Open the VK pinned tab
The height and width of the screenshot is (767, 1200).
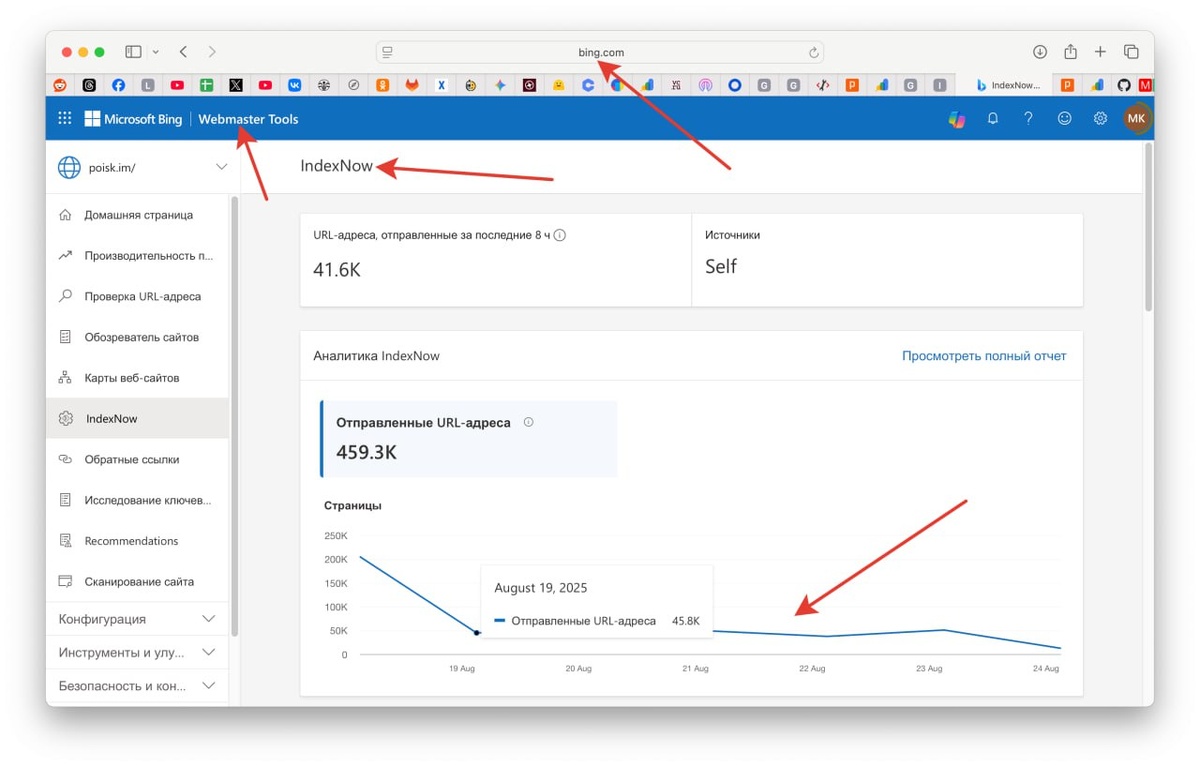tap(294, 86)
